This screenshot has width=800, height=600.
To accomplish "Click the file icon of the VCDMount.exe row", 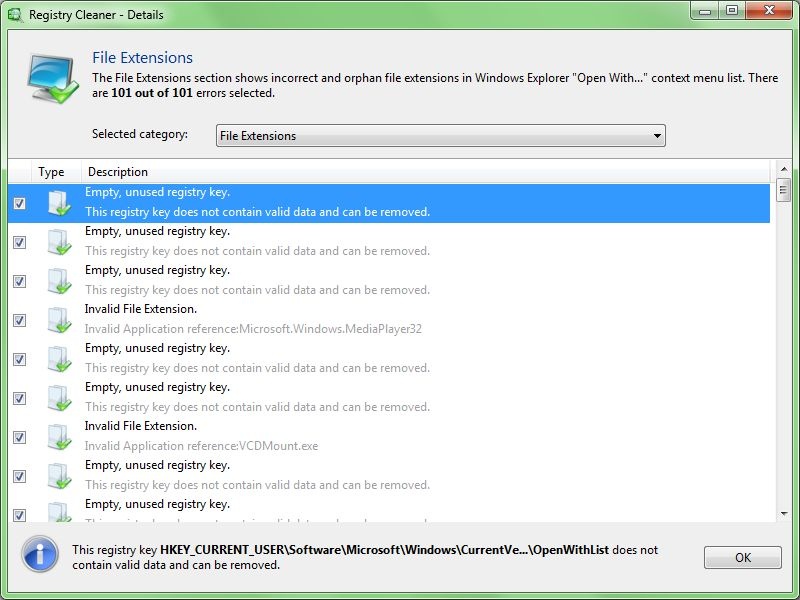I will (x=59, y=437).
